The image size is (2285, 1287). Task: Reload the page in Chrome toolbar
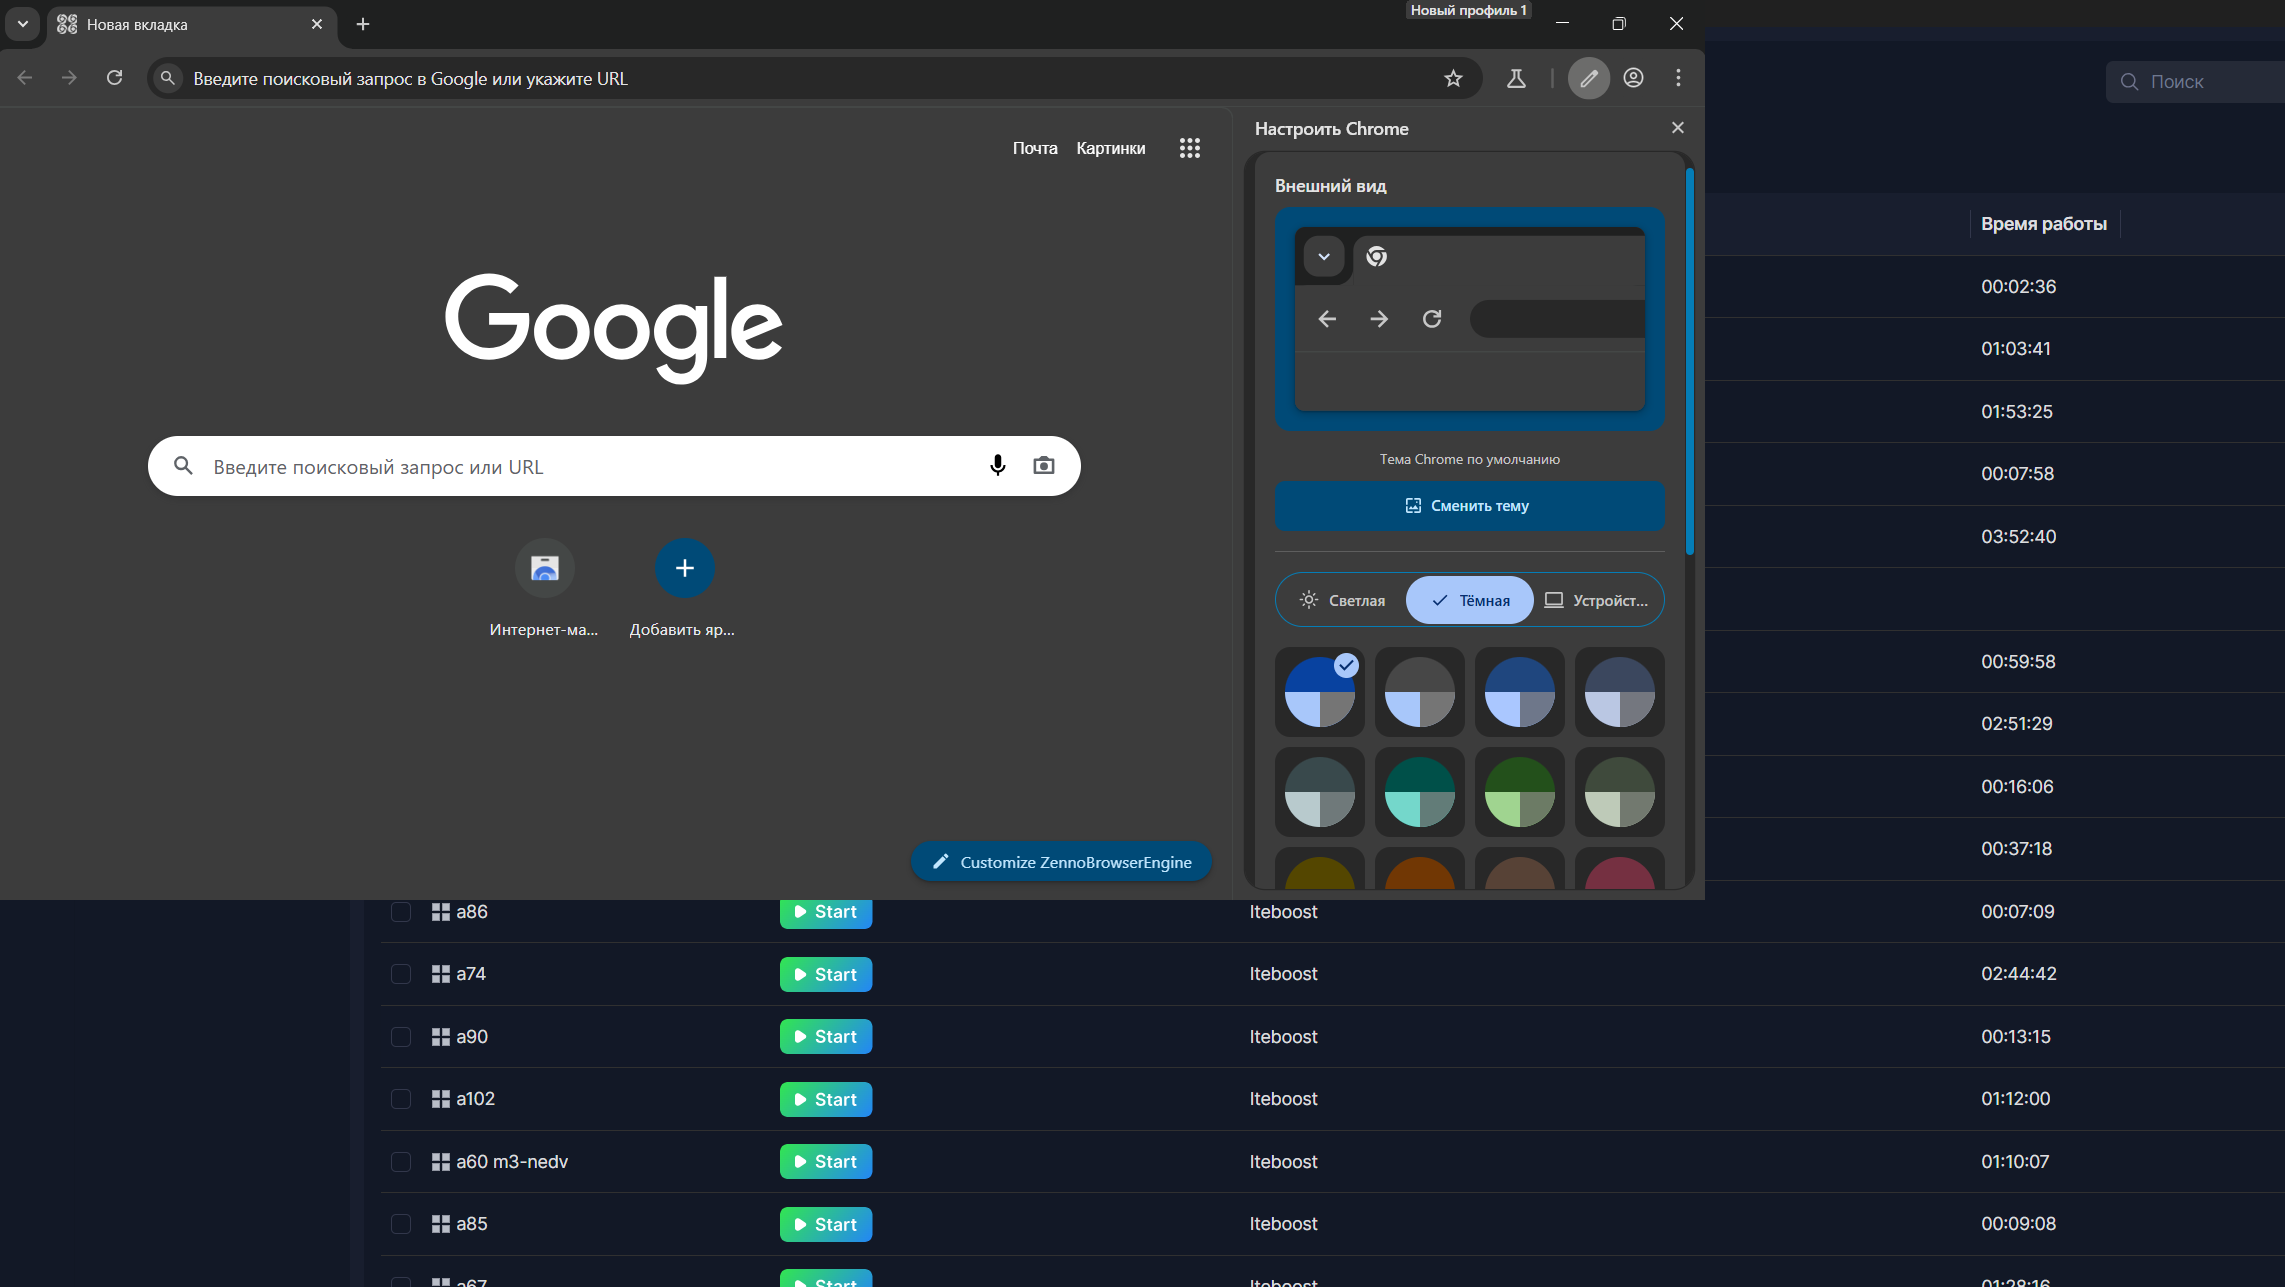pyautogui.click(x=115, y=78)
